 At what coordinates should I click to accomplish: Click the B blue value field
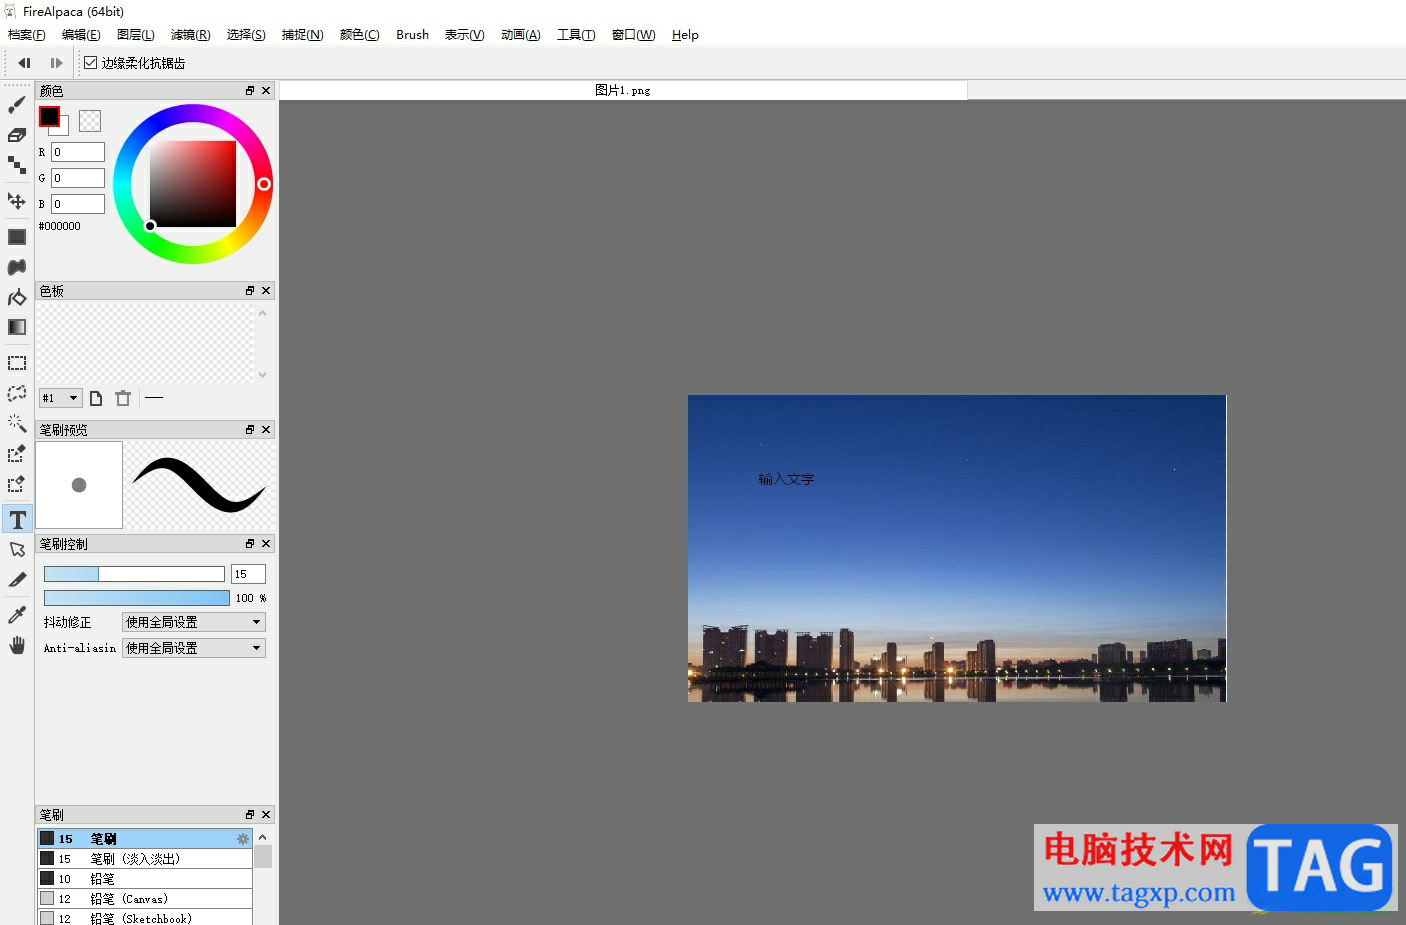click(x=78, y=204)
